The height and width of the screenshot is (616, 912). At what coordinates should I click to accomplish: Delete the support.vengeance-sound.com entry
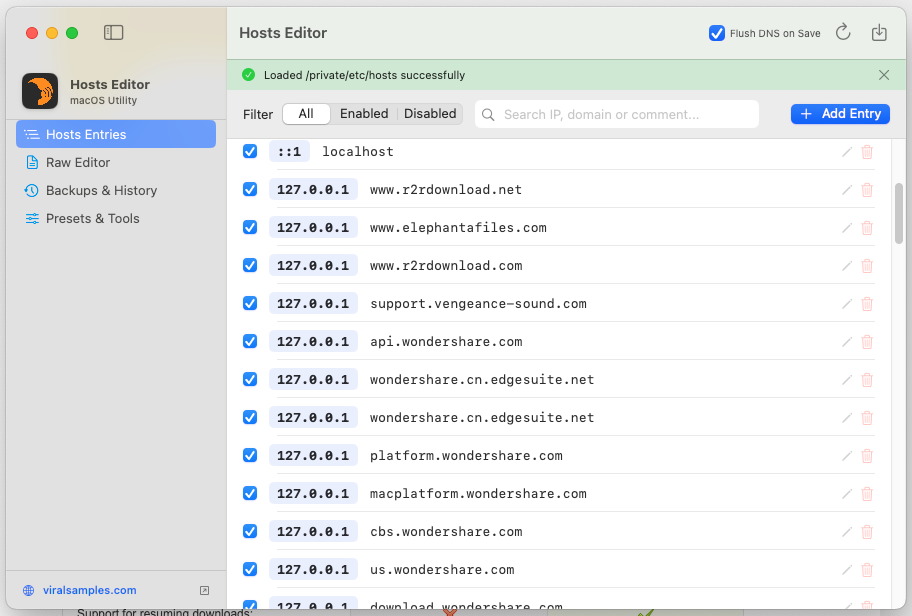pos(867,304)
